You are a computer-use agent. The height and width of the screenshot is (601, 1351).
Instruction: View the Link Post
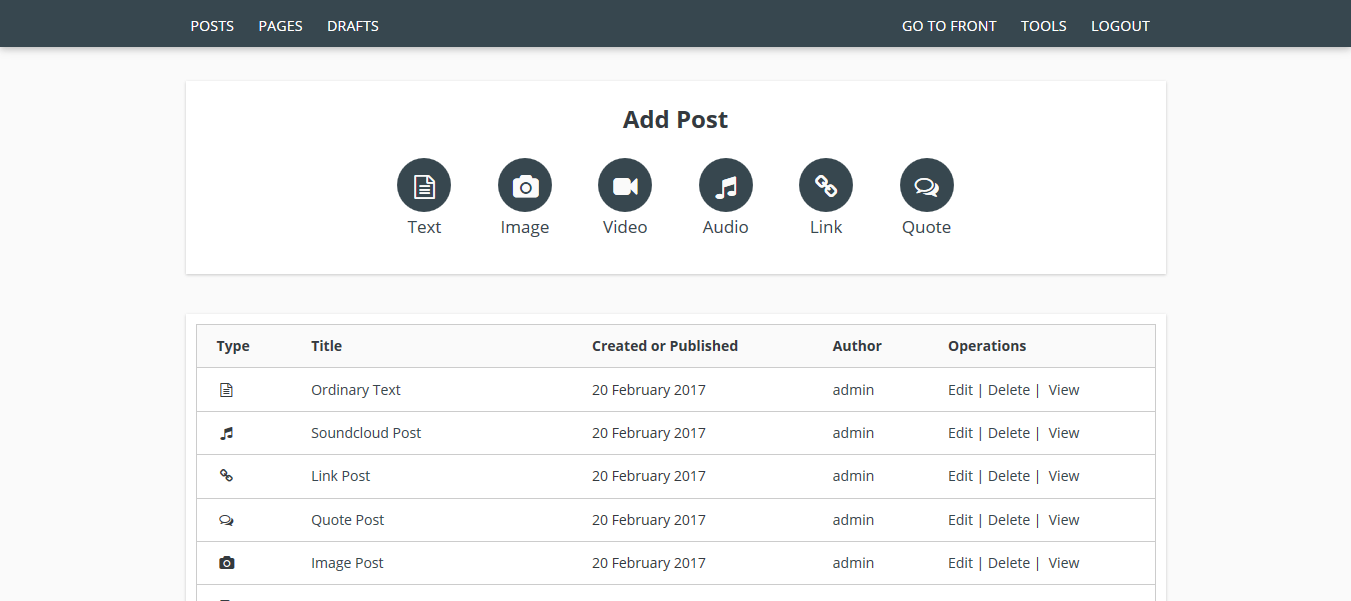[1063, 476]
